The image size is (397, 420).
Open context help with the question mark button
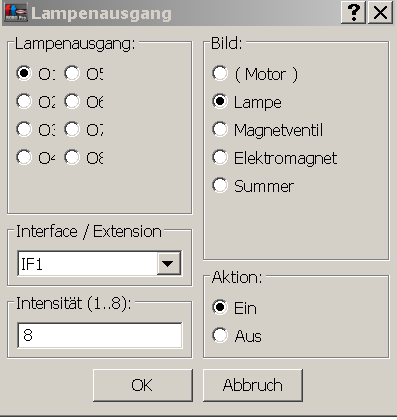pos(353,13)
